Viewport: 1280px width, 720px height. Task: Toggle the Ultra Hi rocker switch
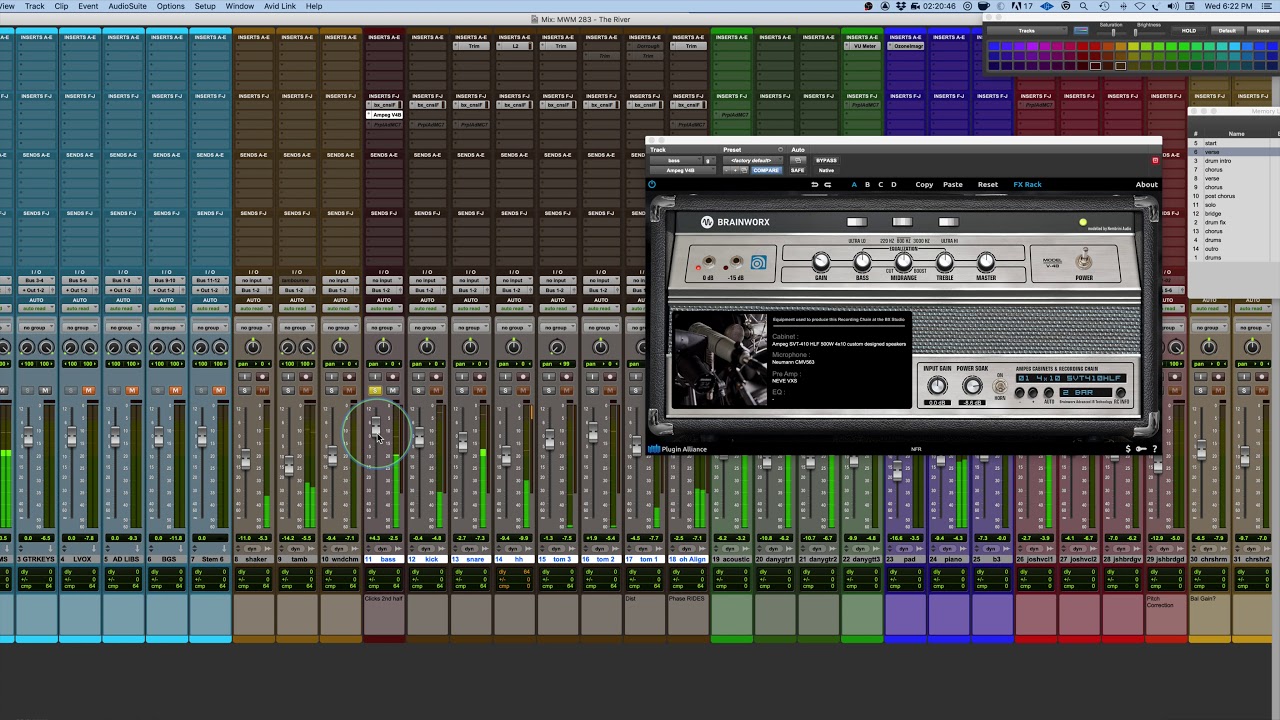pos(948,222)
